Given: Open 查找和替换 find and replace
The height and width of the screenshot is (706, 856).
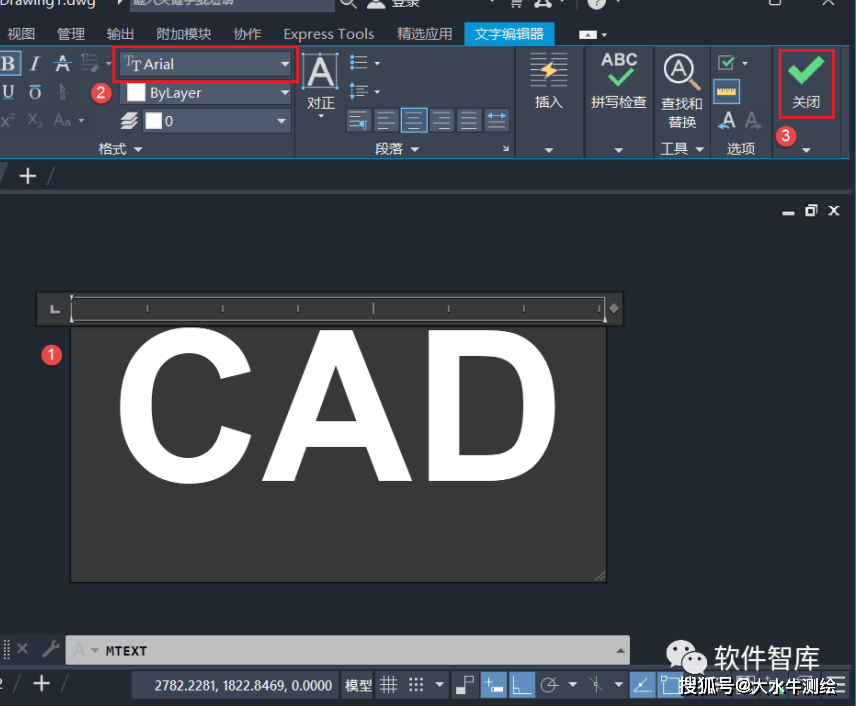Looking at the screenshot, I should pos(682,91).
